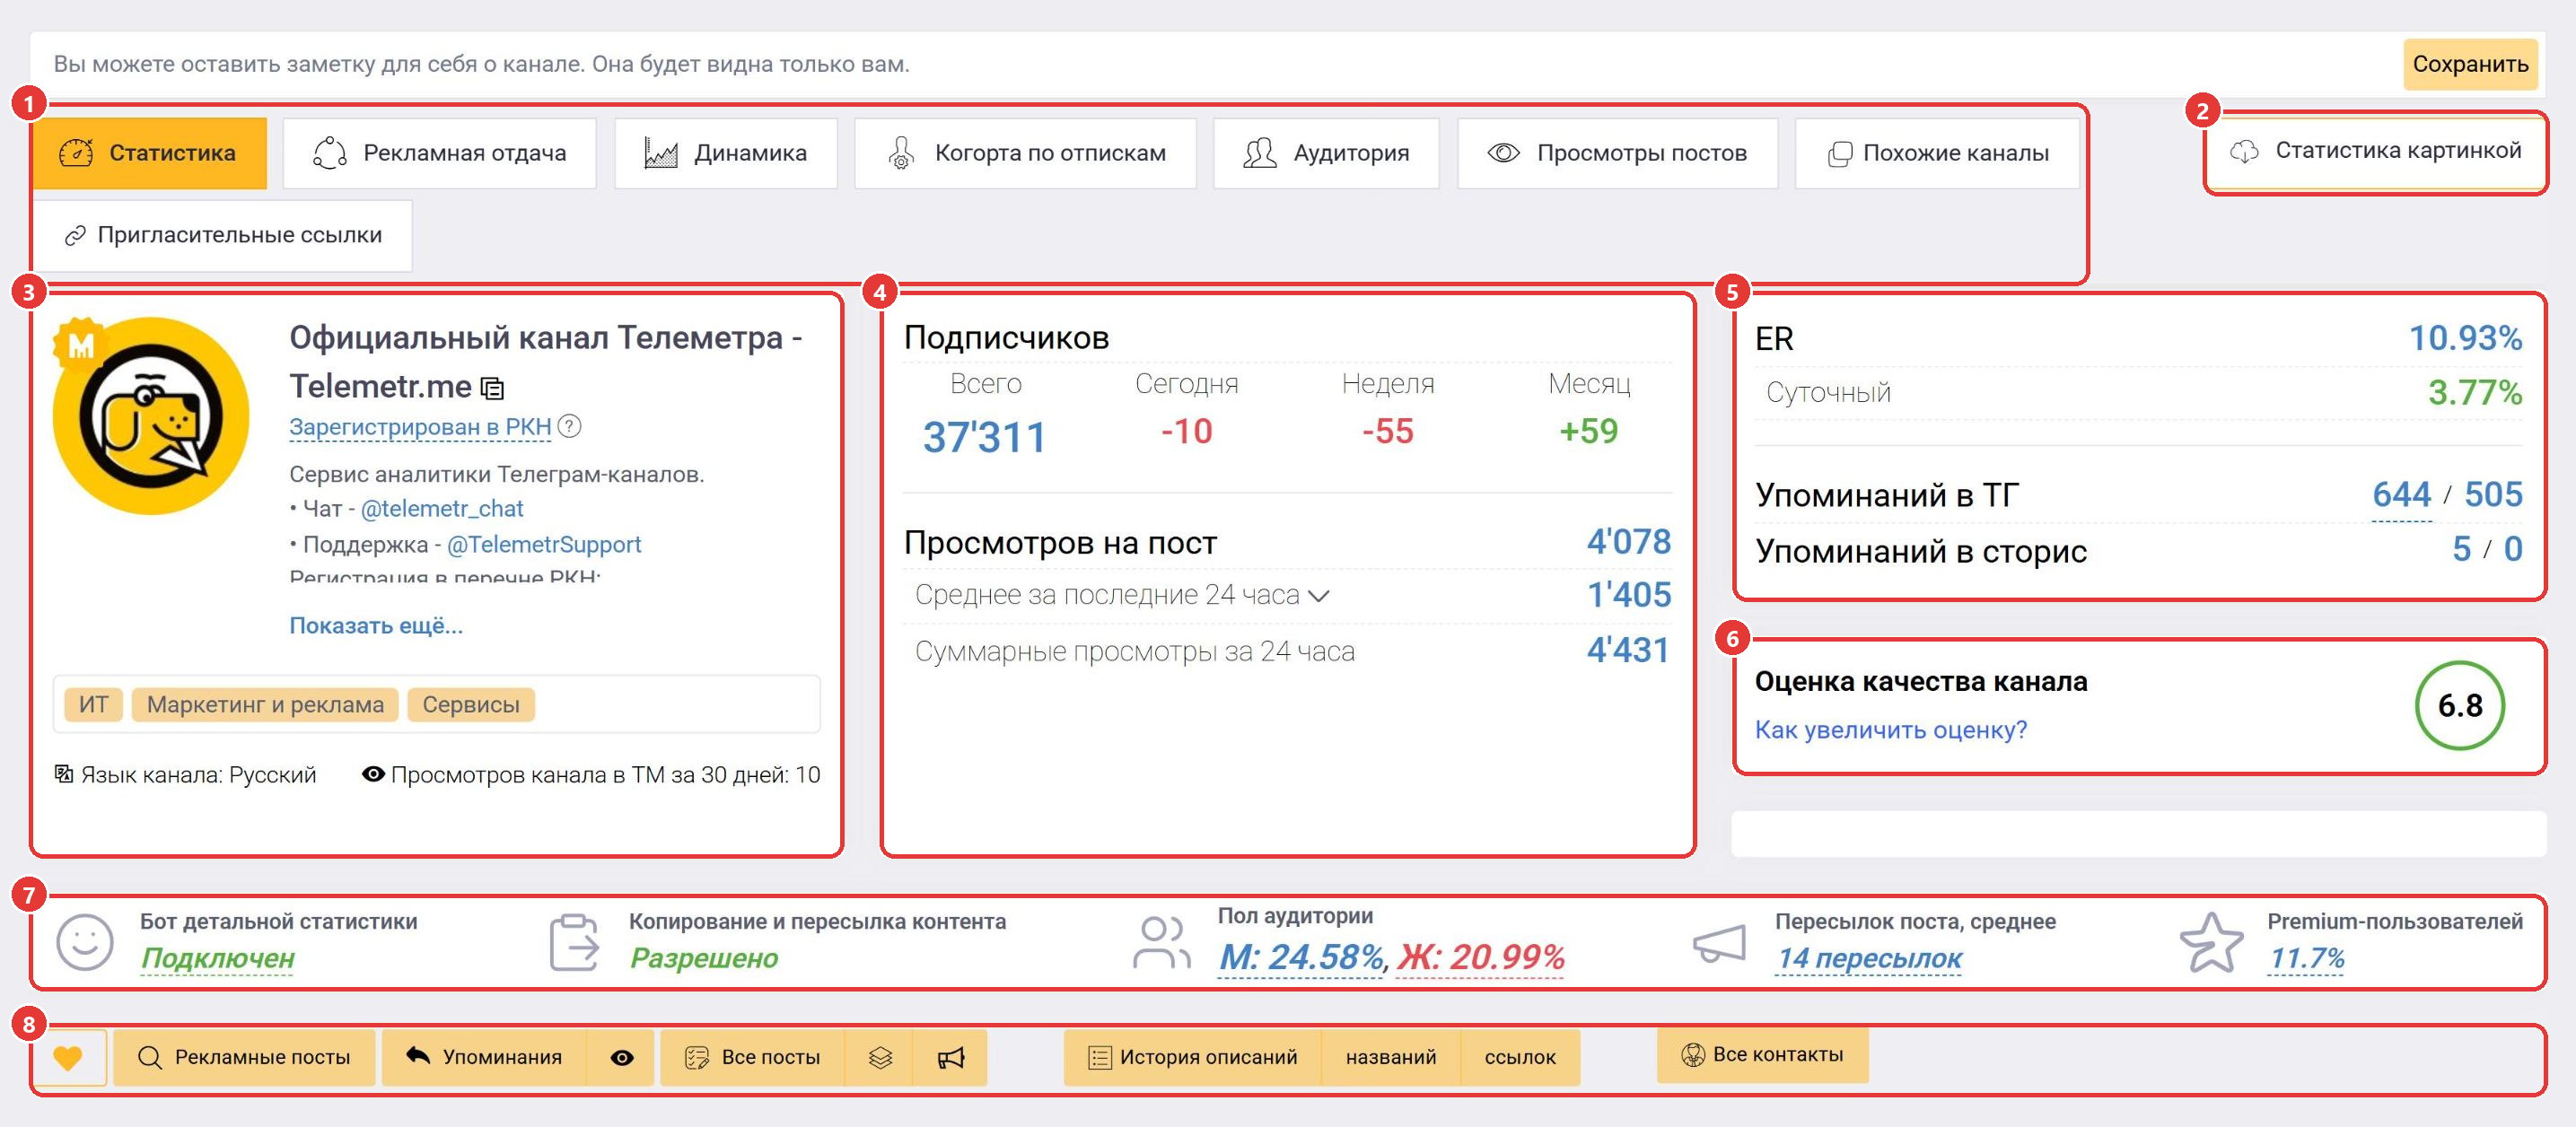Click the star icon by Premium-пользователей
2576x1127 pixels.
[x=2211, y=942]
